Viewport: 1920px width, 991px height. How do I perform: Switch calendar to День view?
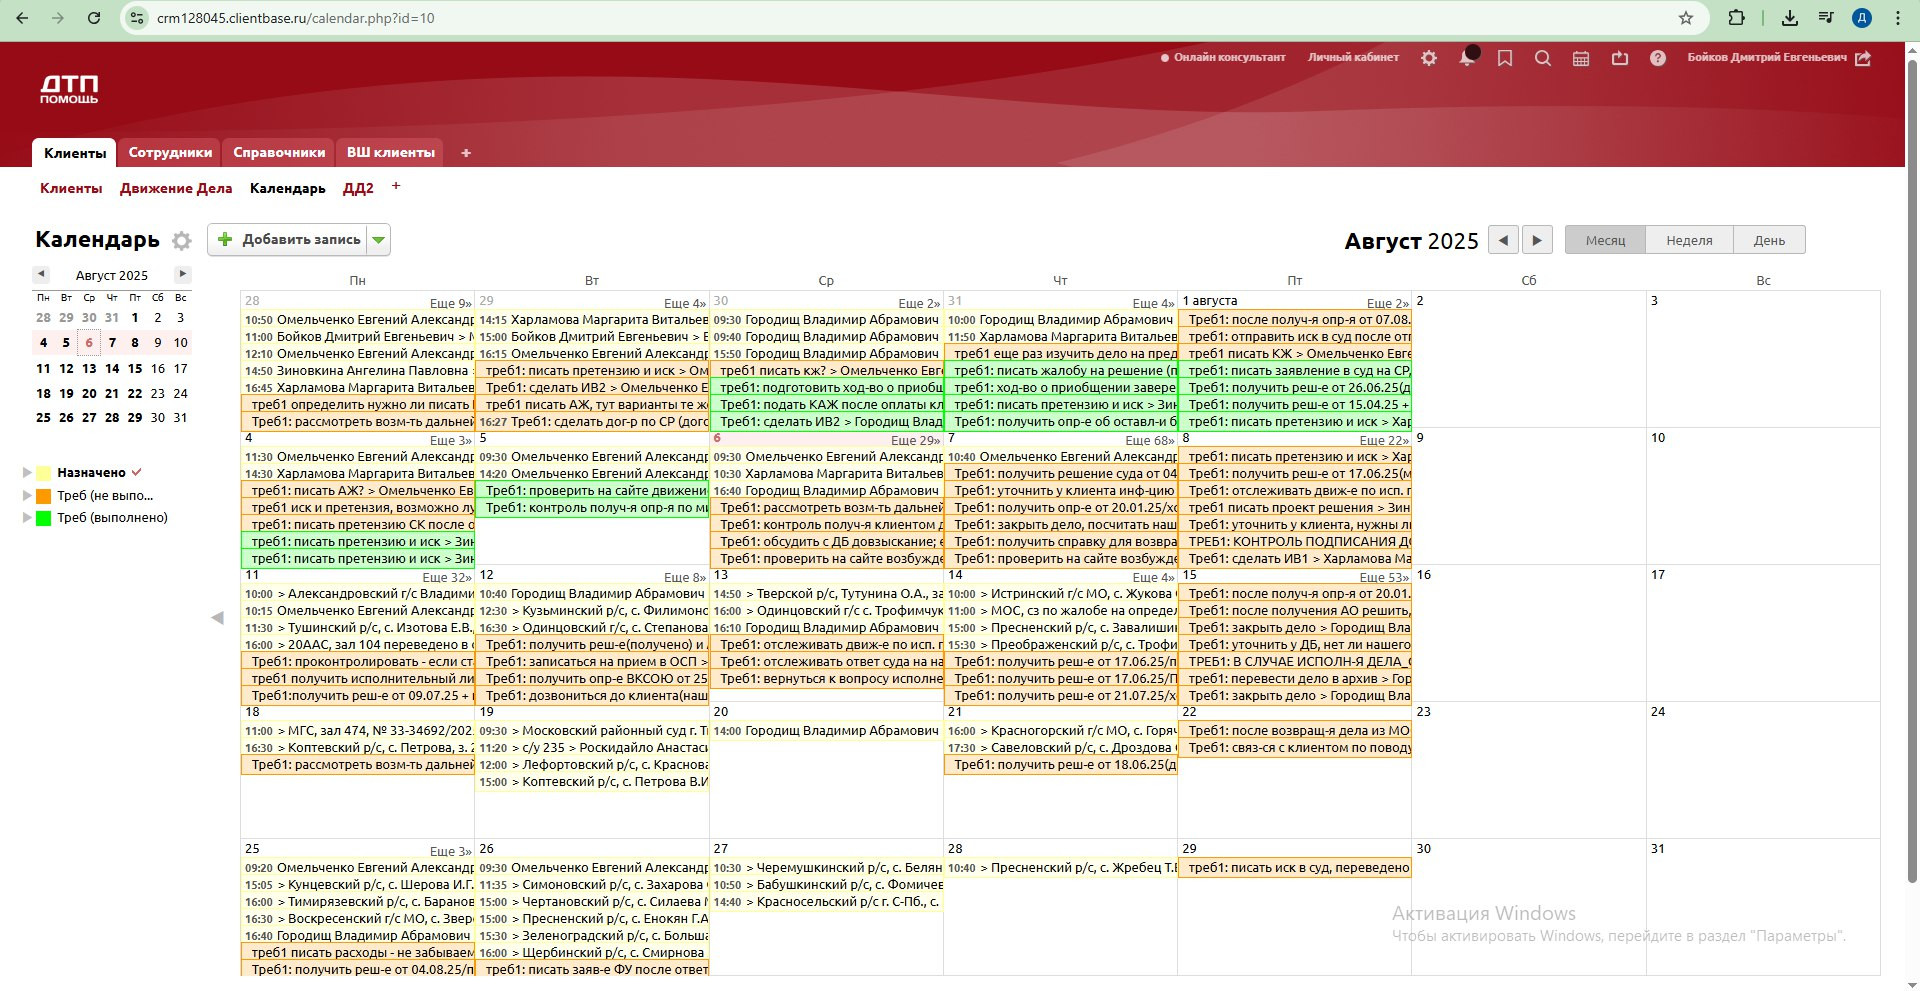coord(1768,240)
